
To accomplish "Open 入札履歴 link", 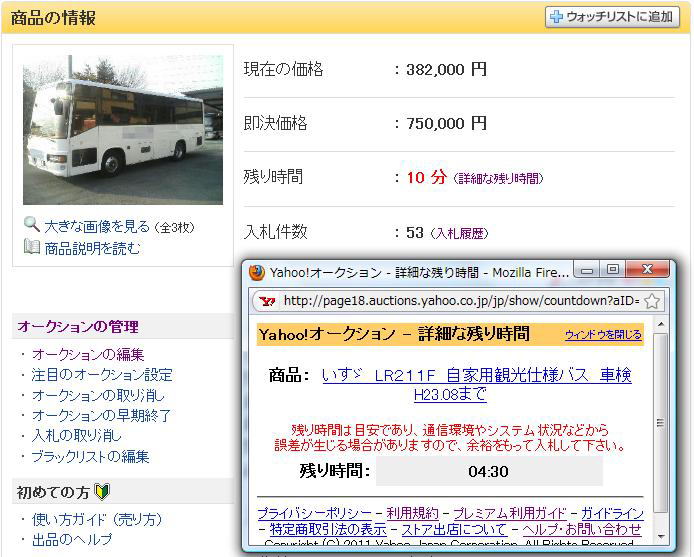I will pos(459,233).
